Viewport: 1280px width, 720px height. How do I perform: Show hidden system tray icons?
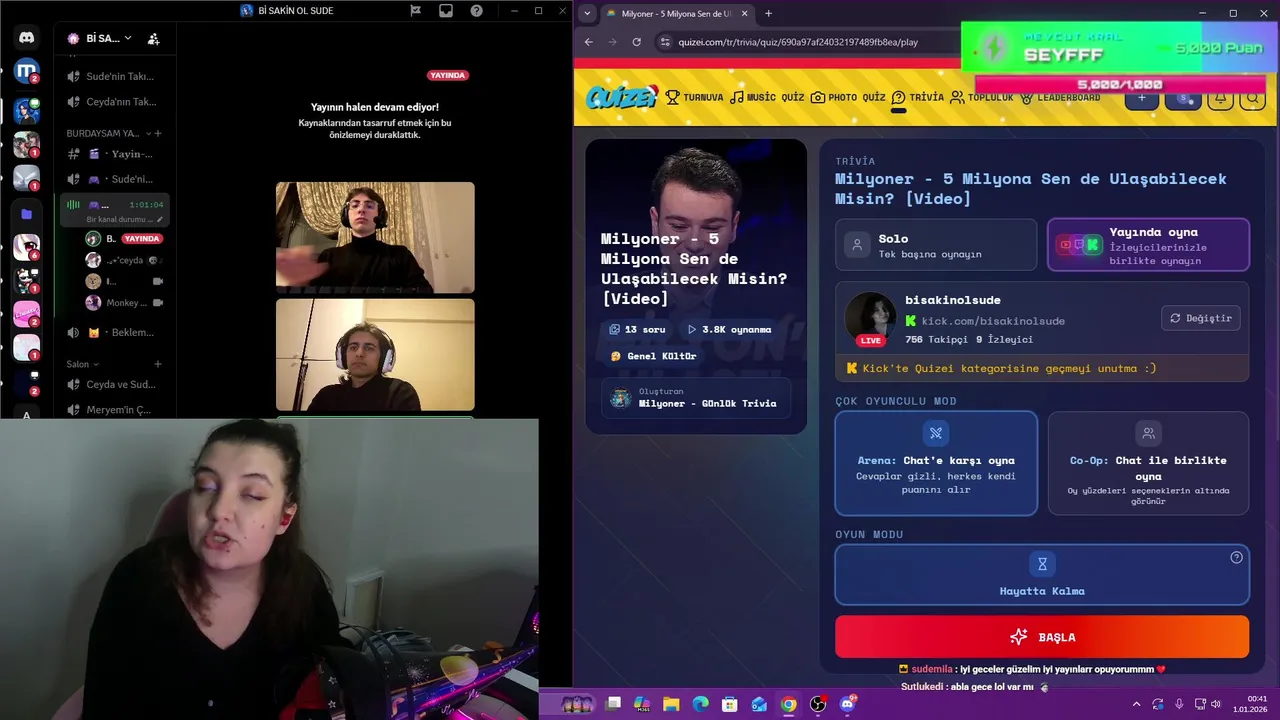coord(1136,704)
